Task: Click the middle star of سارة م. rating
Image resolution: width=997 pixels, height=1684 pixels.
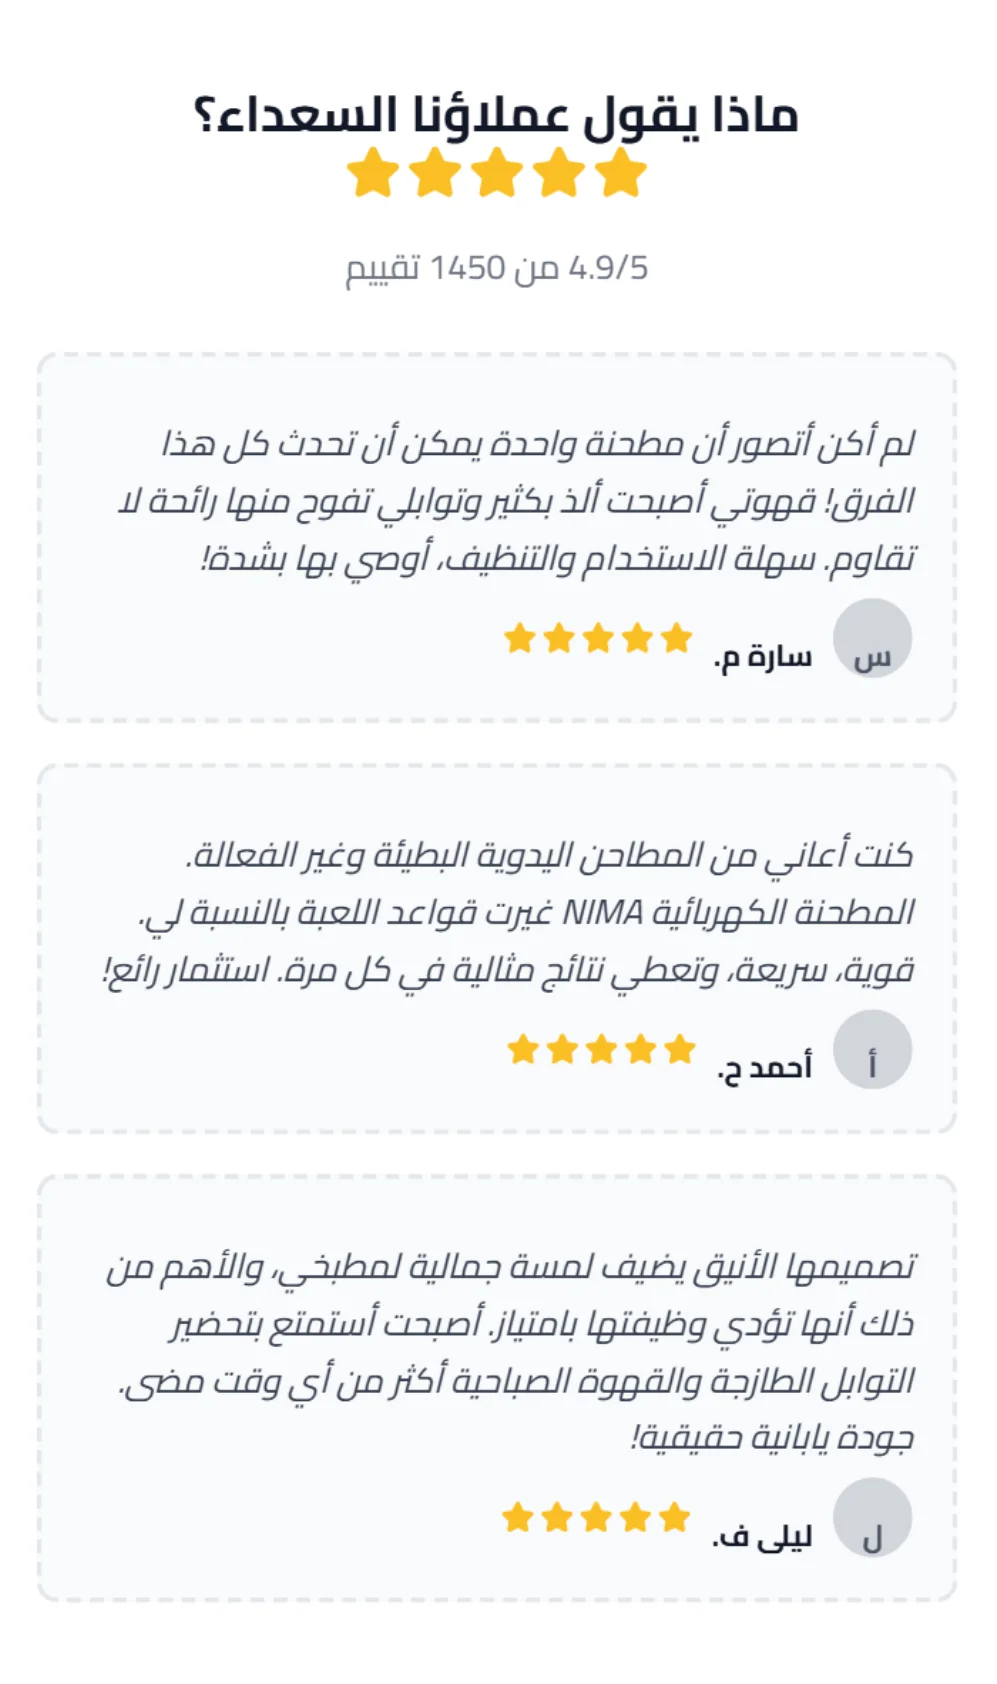Action: pos(598,637)
